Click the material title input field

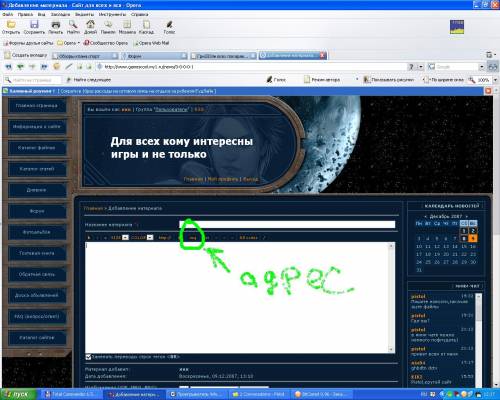click(x=287, y=224)
